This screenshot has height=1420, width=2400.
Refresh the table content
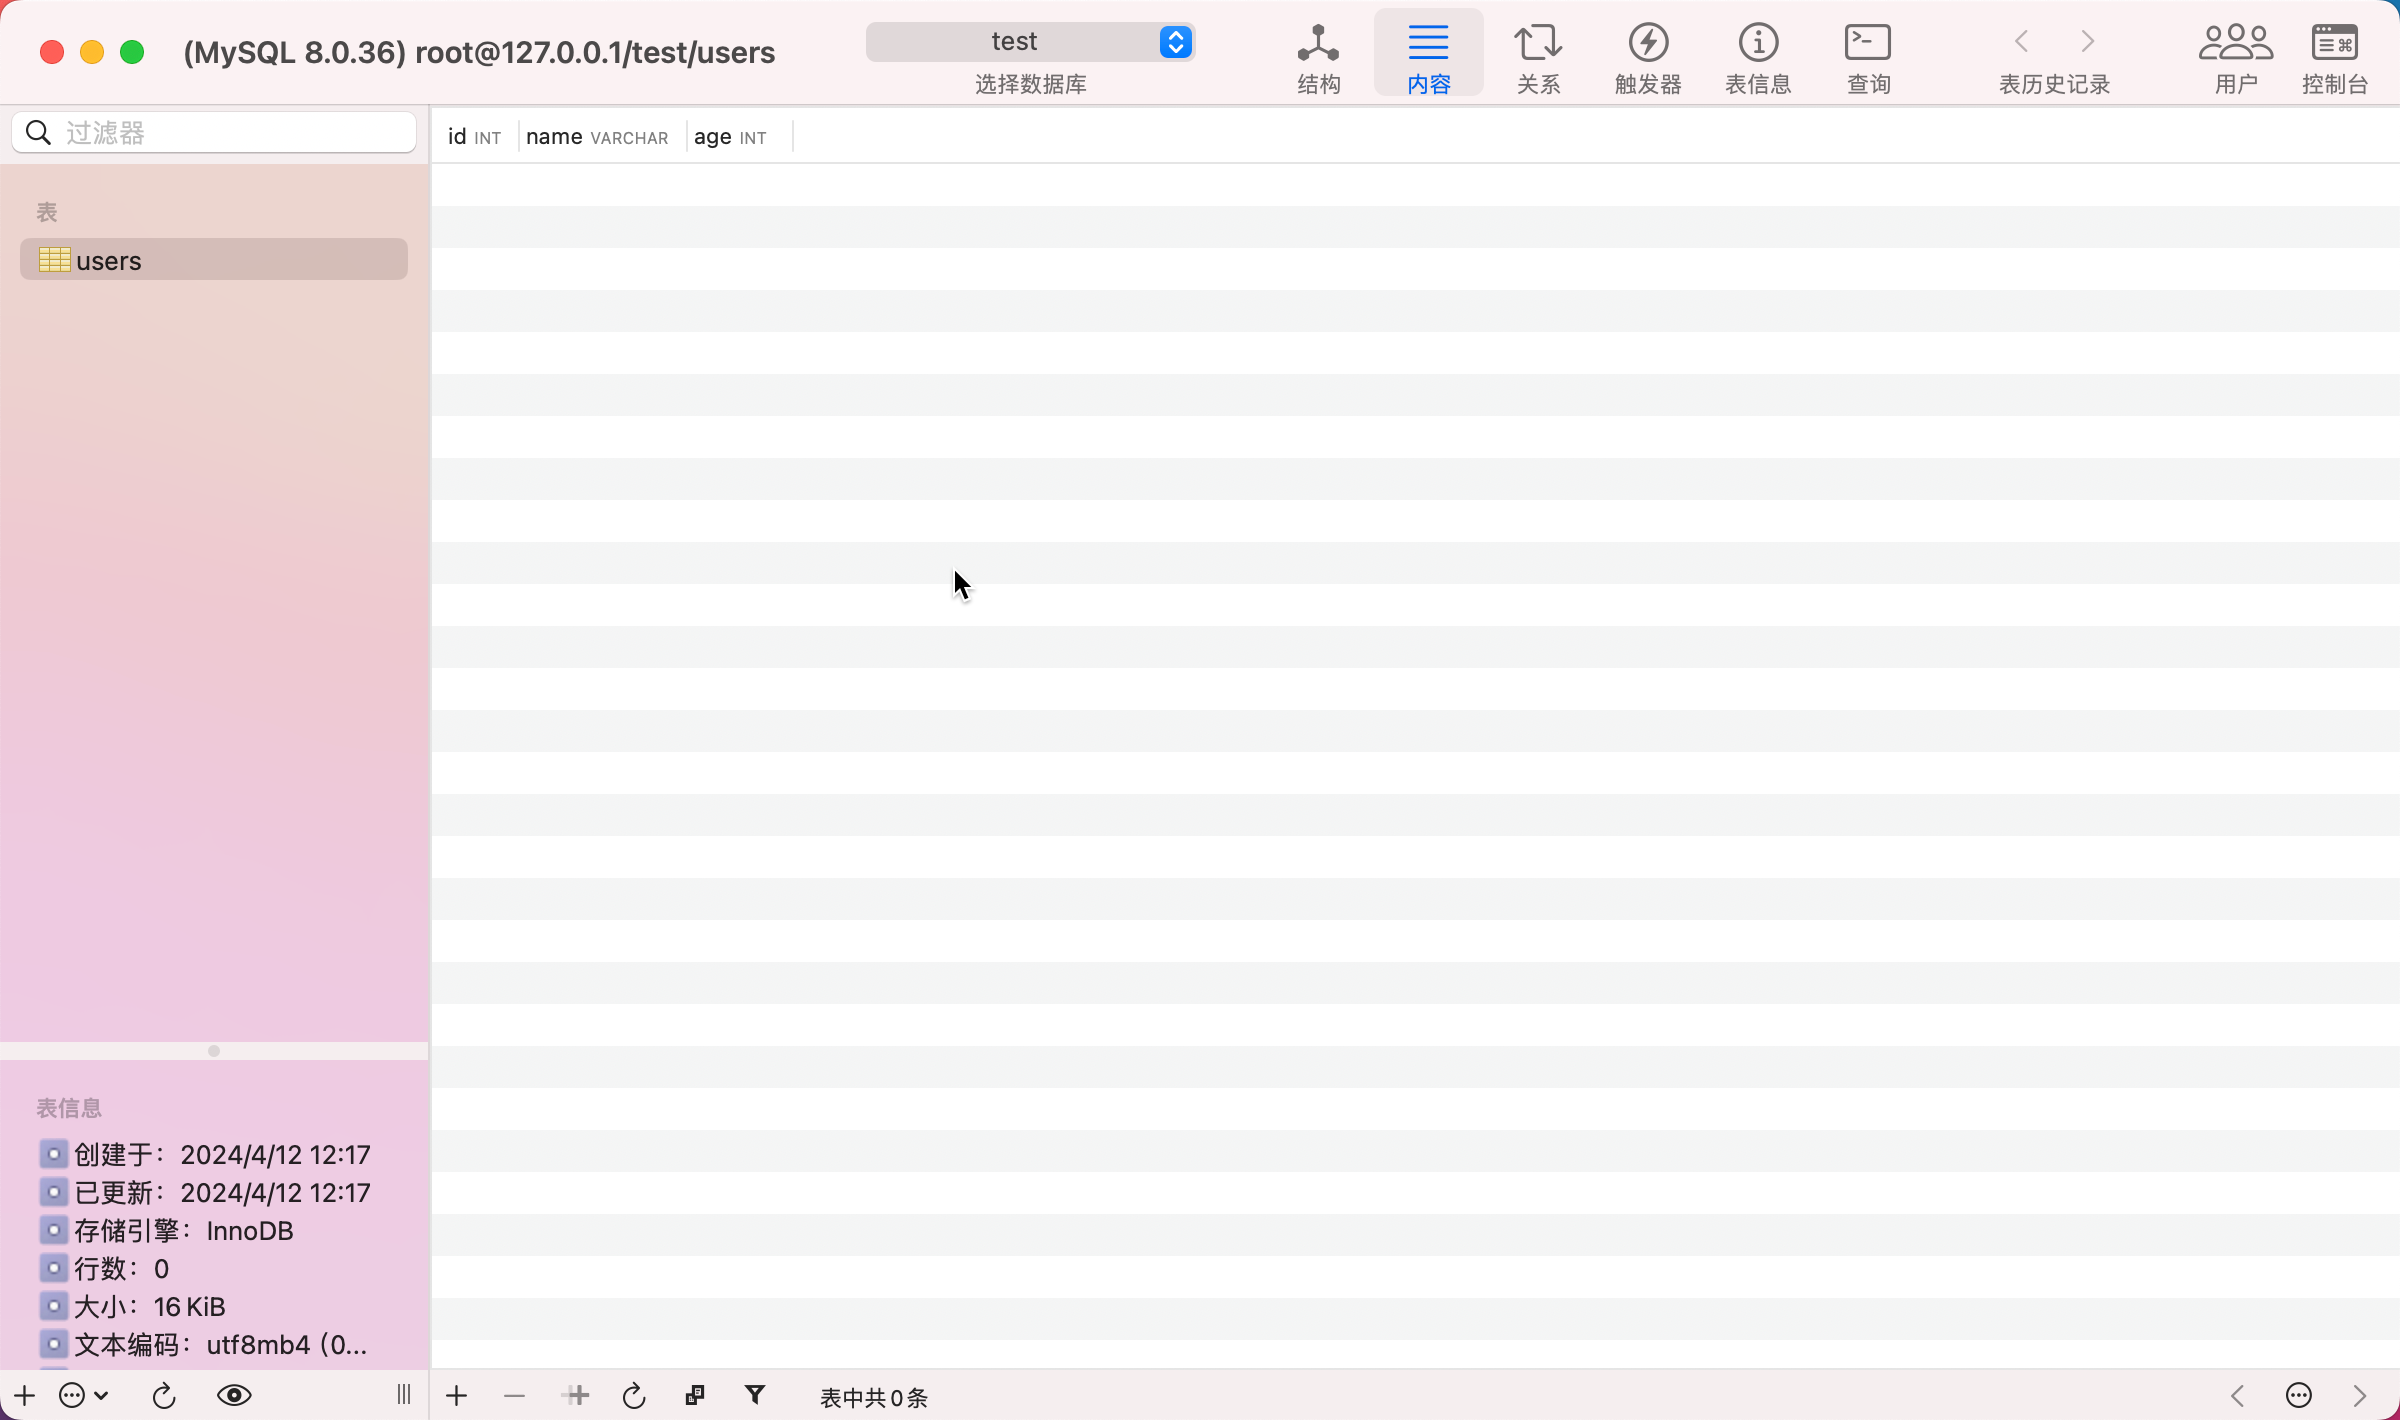click(634, 1395)
